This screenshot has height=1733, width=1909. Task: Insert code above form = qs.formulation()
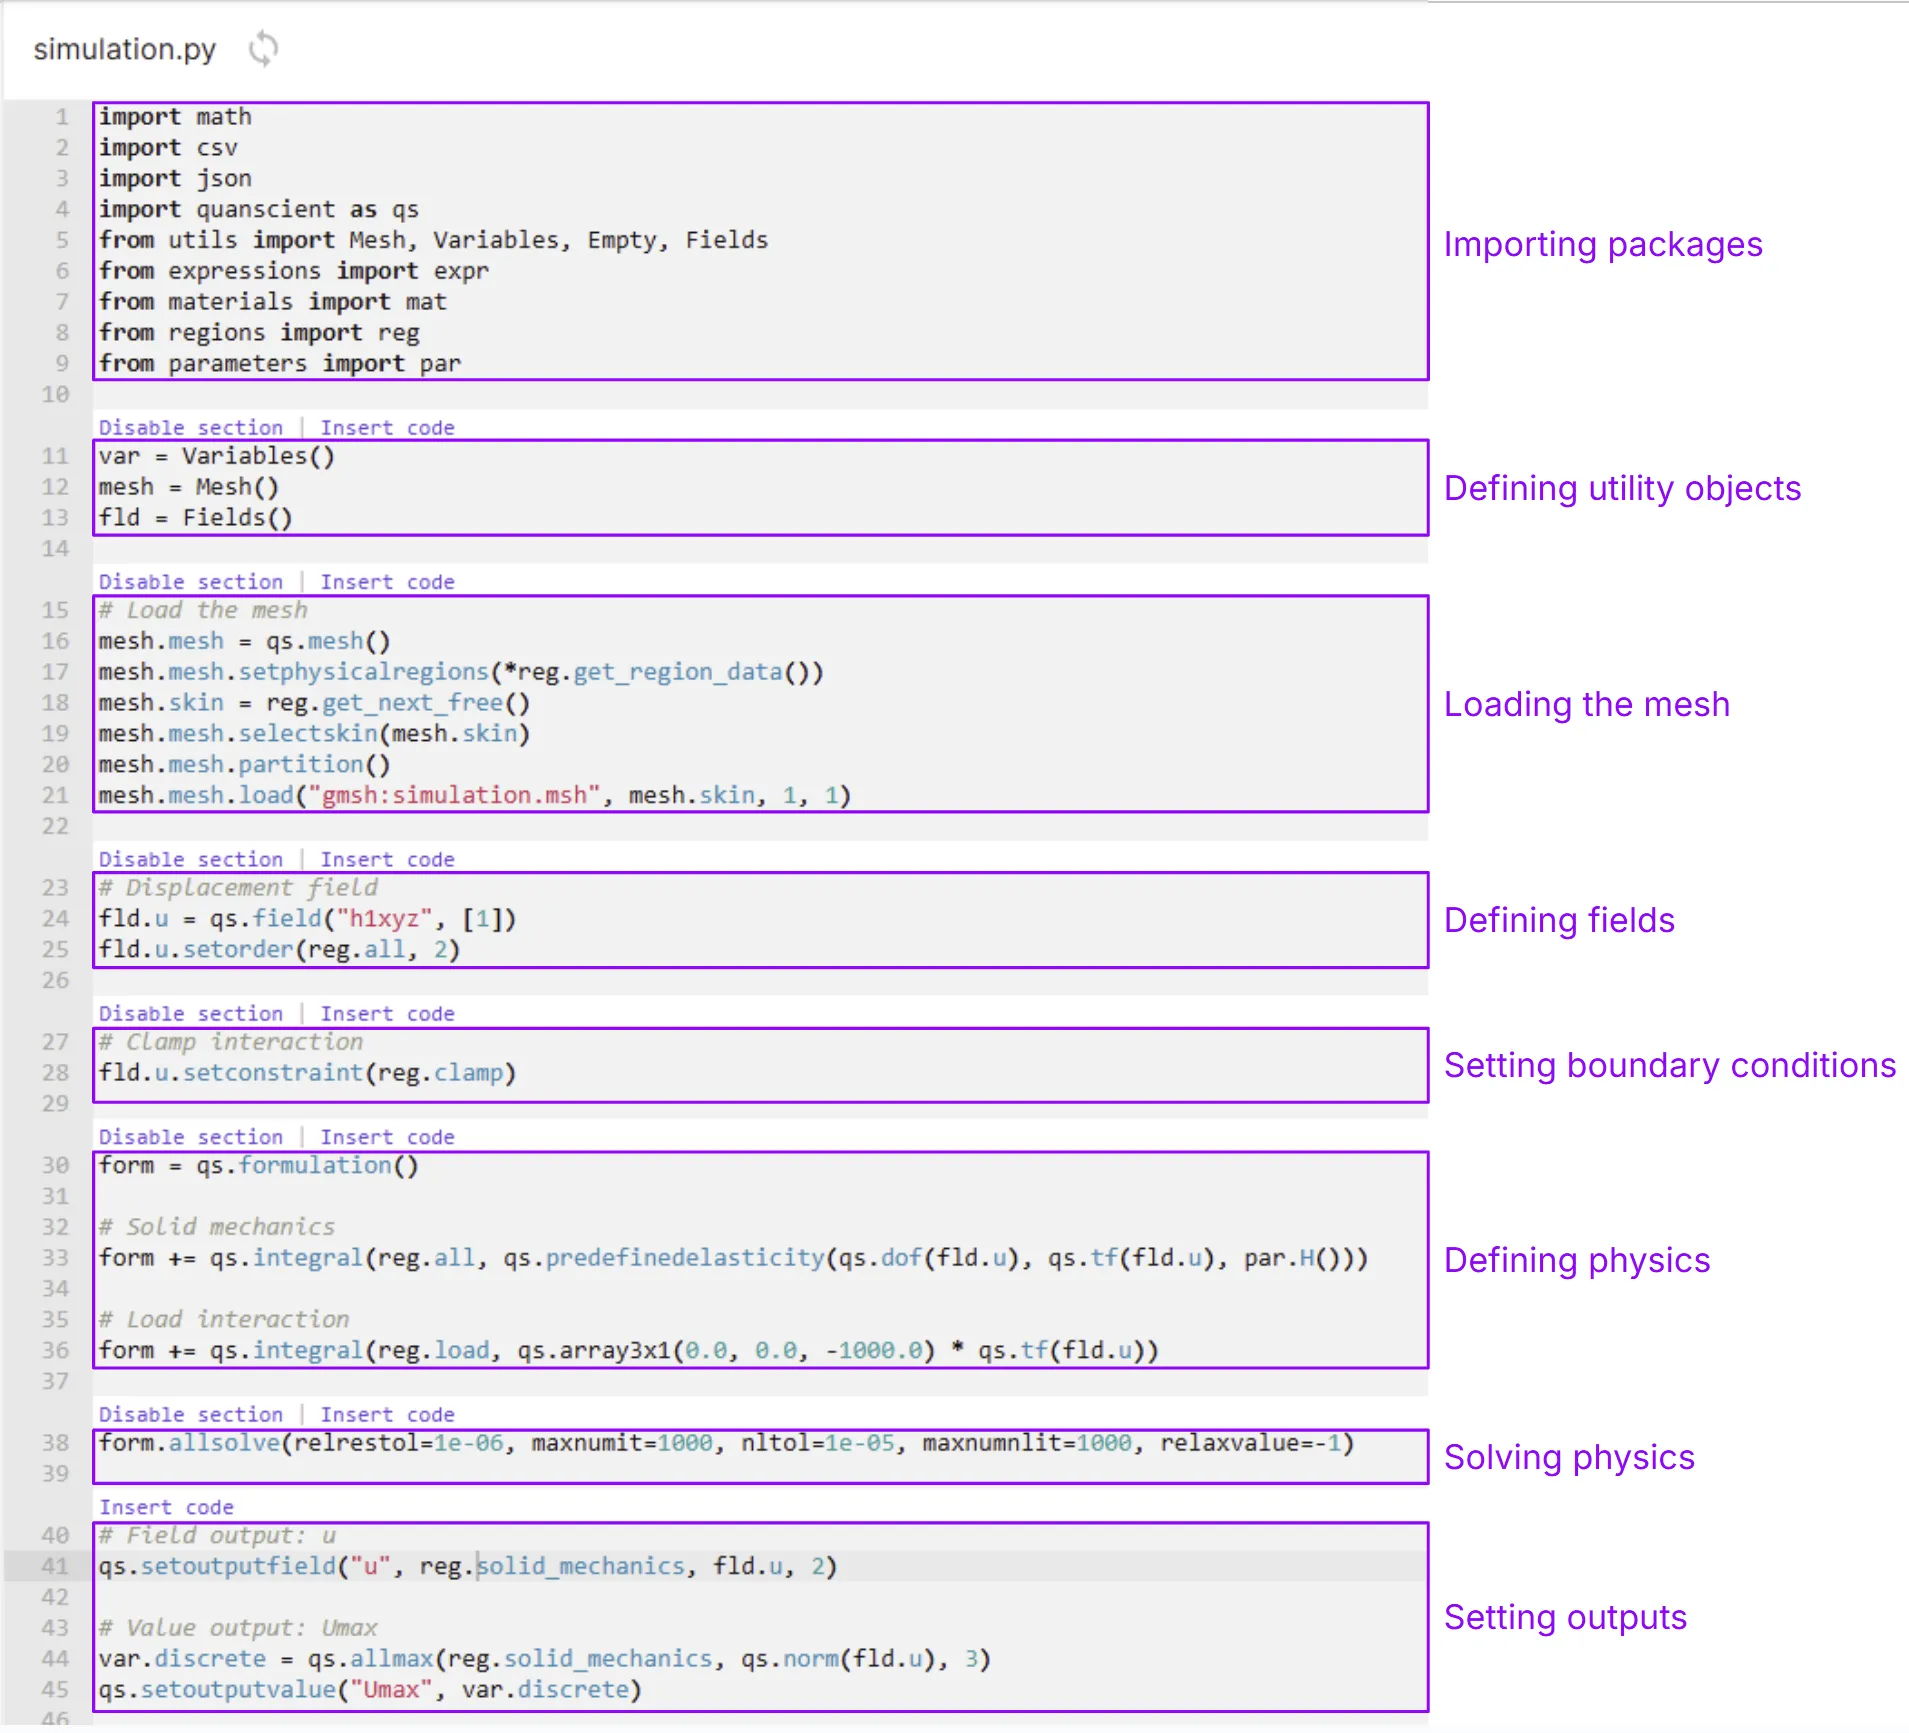[387, 1138]
